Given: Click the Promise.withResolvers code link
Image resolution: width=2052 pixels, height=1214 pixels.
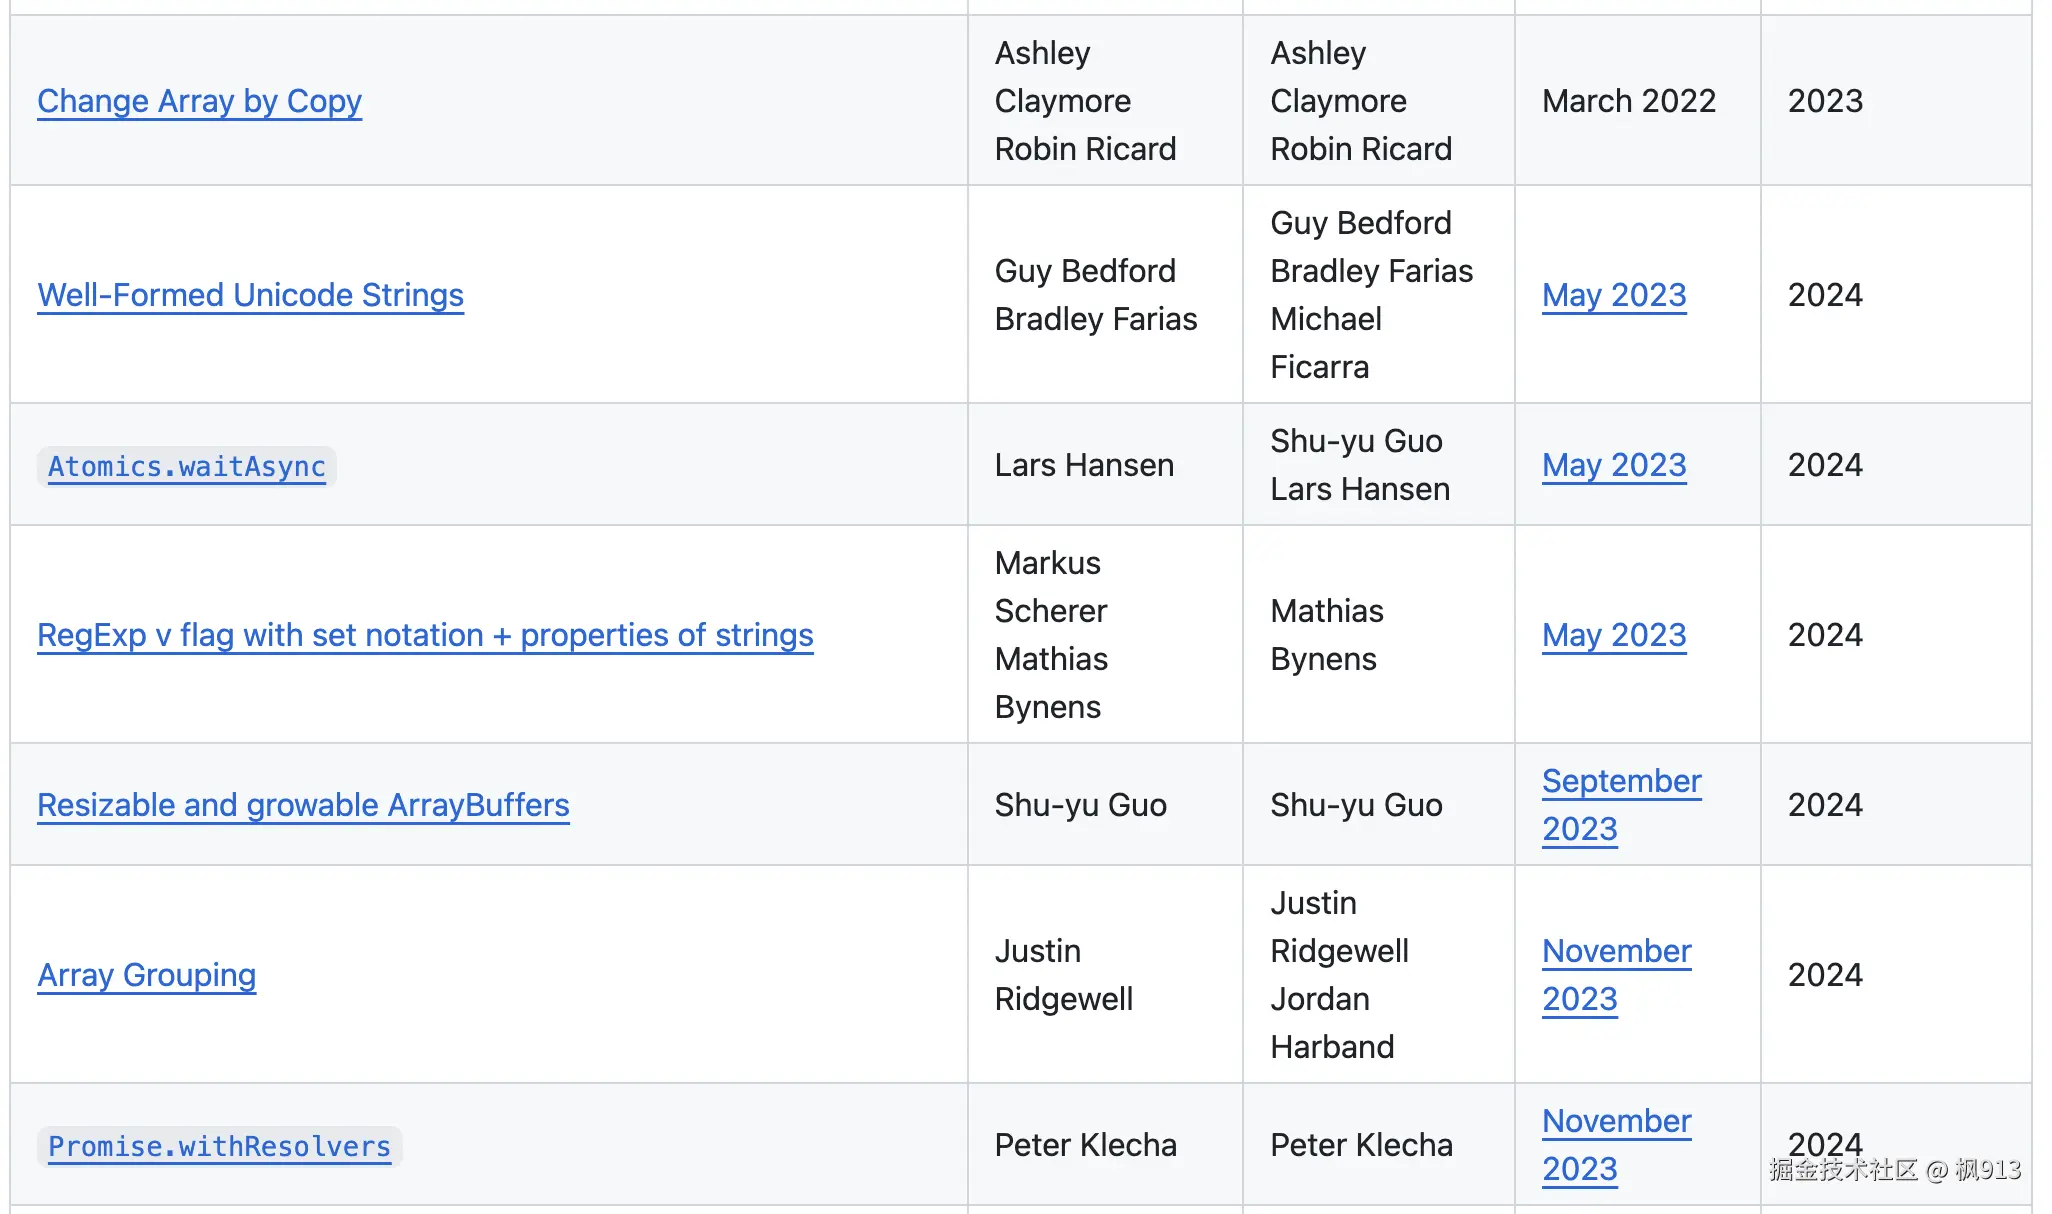Looking at the screenshot, I should click(219, 1147).
